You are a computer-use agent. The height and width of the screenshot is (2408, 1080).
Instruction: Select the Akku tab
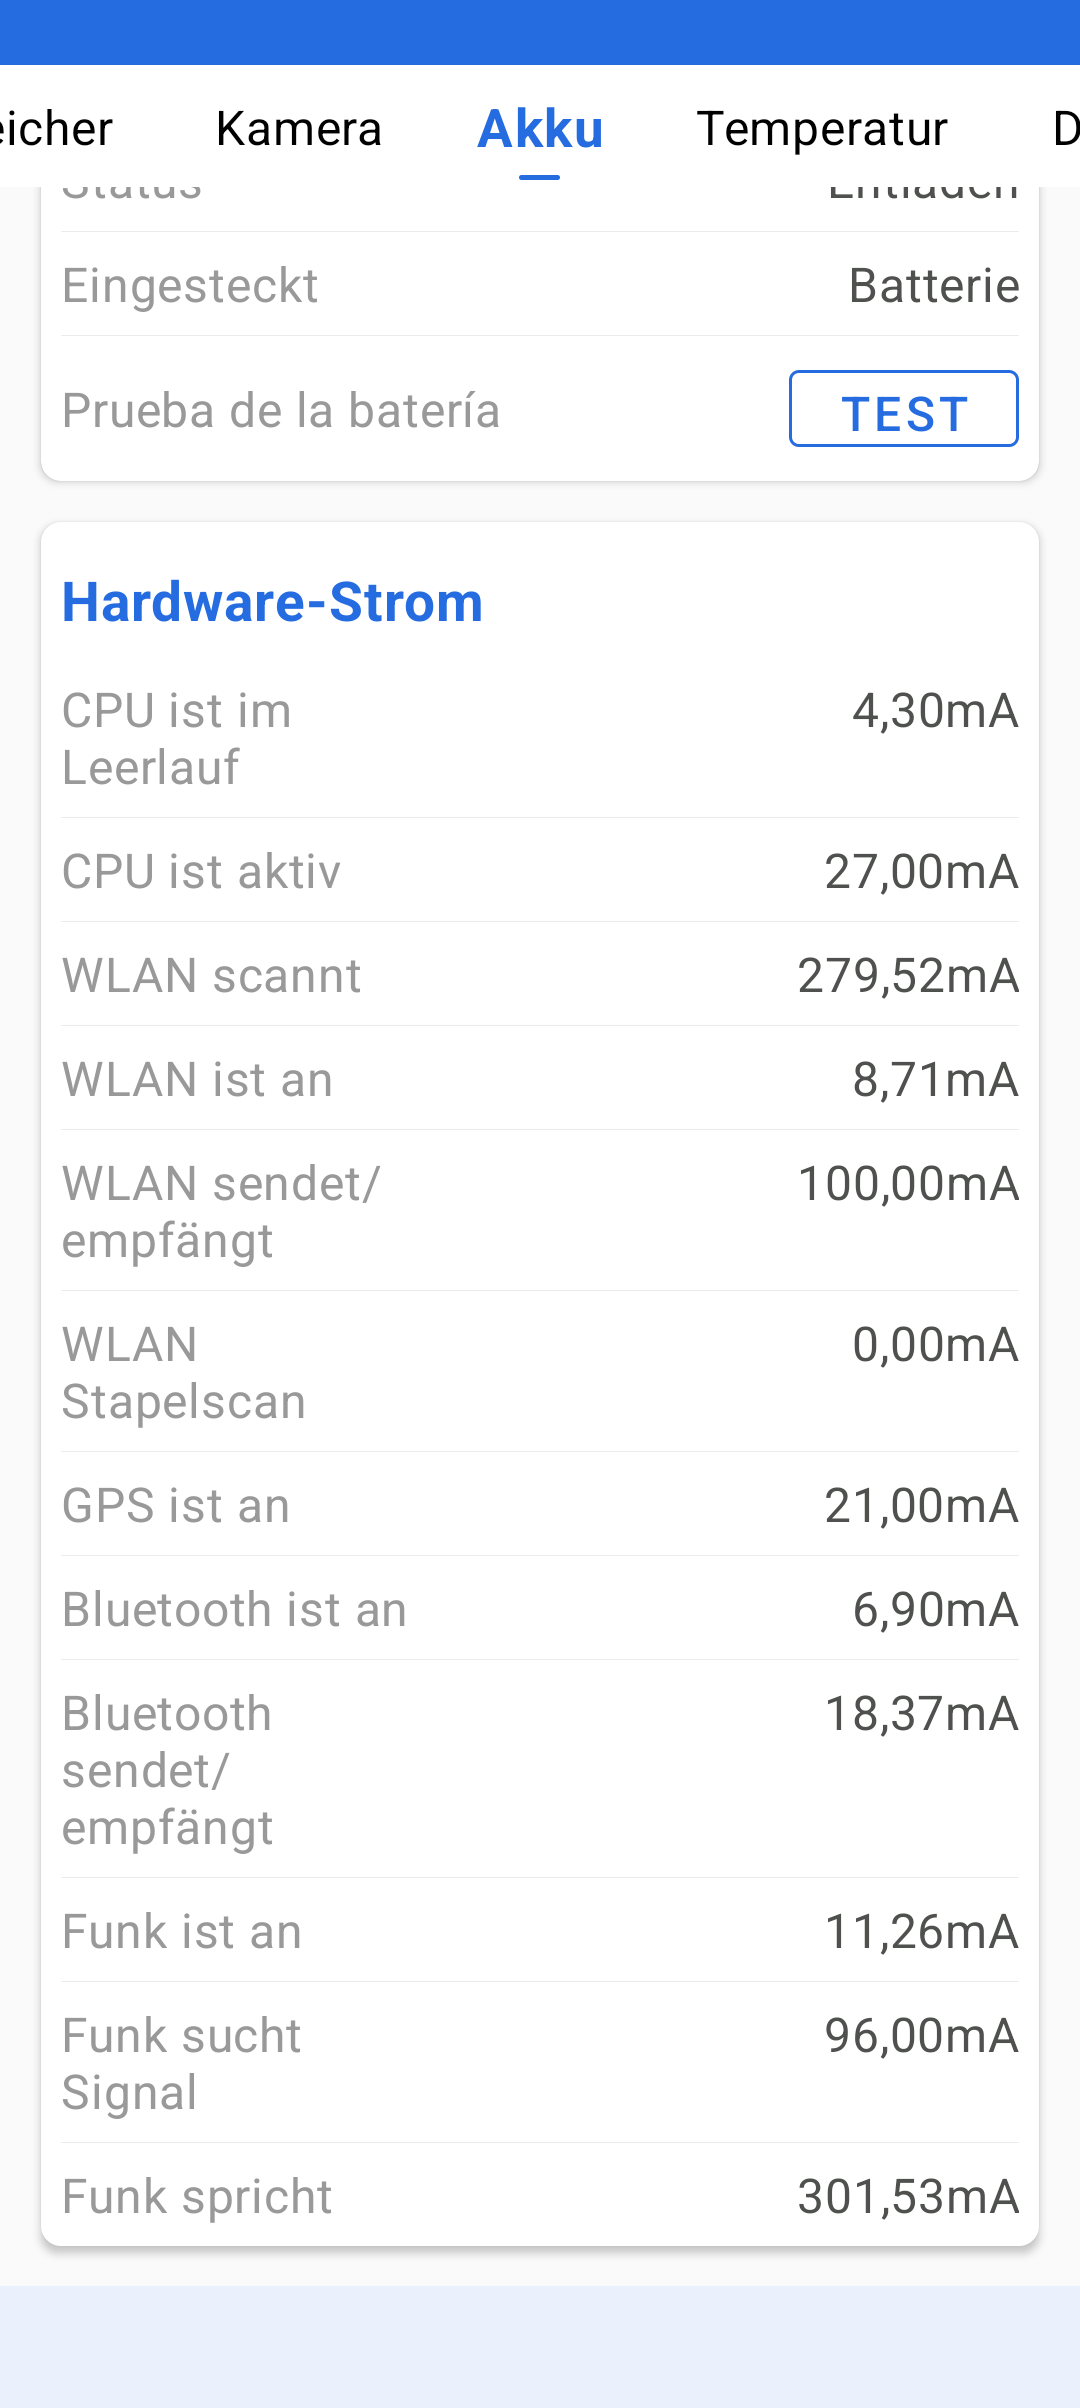coord(540,128)
